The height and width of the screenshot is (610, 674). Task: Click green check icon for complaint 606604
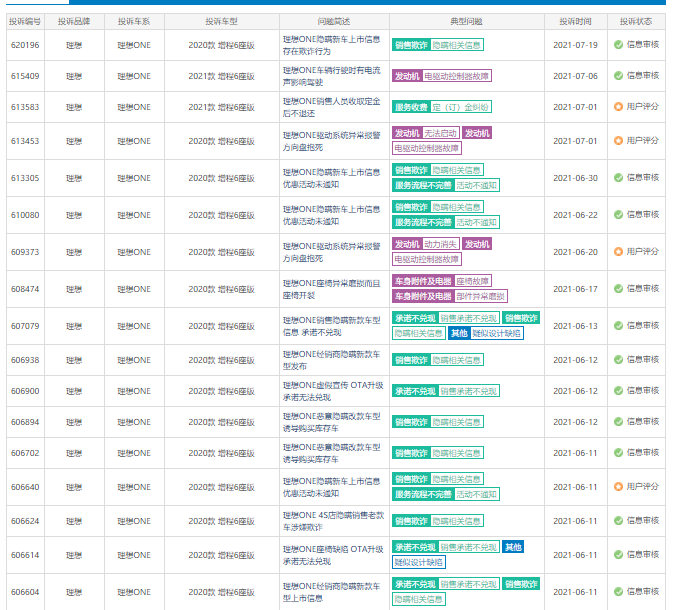[618, 592]
